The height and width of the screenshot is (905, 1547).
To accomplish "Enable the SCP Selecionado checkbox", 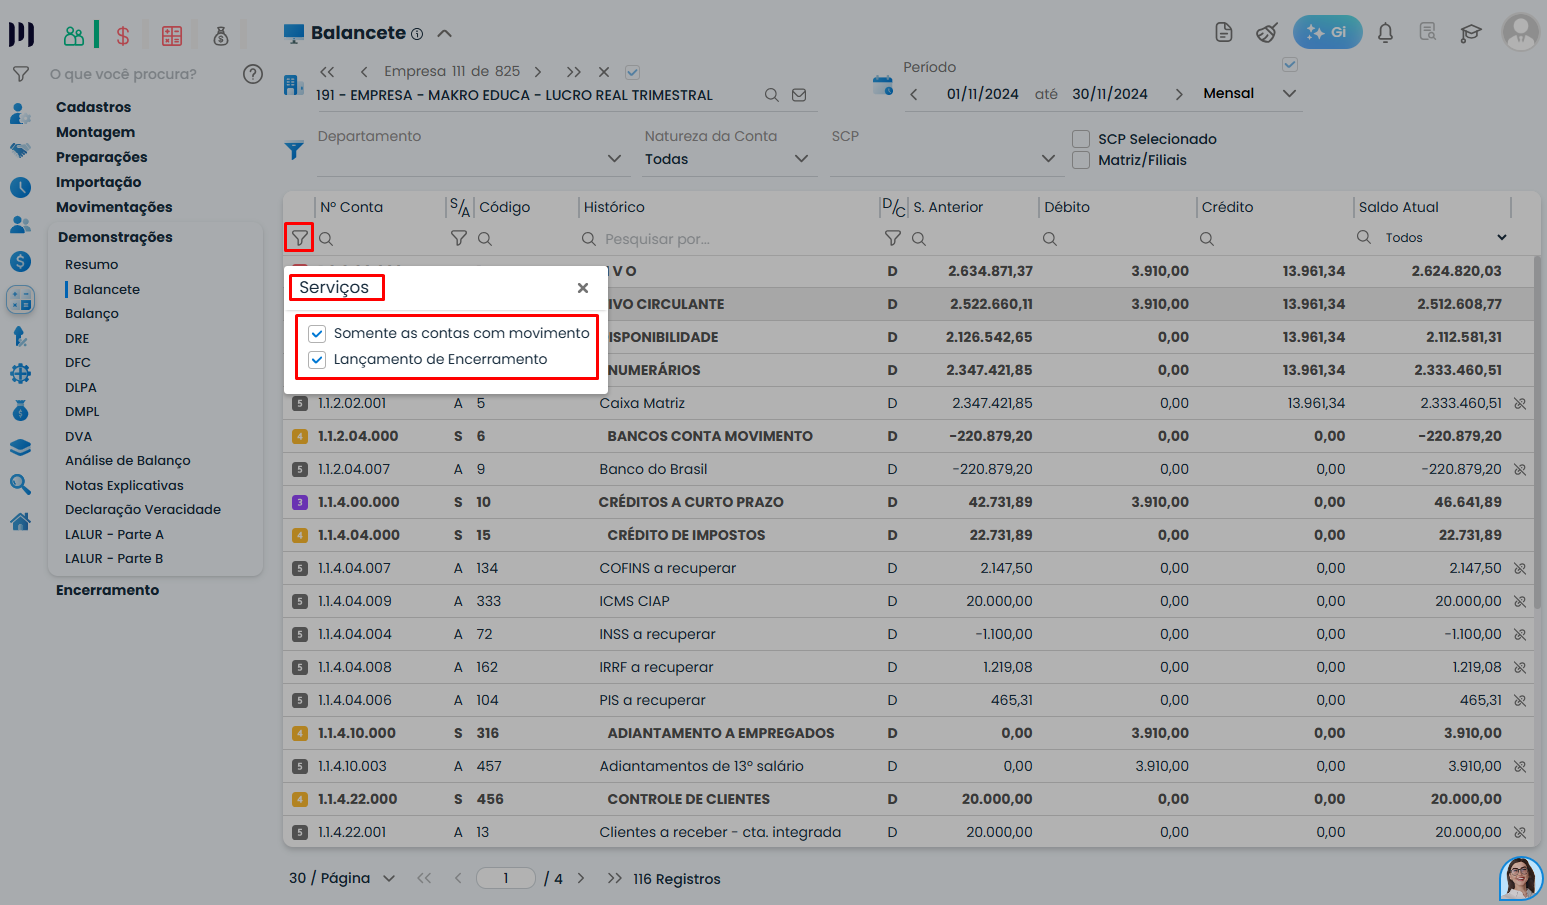I will pos(1081,139).
